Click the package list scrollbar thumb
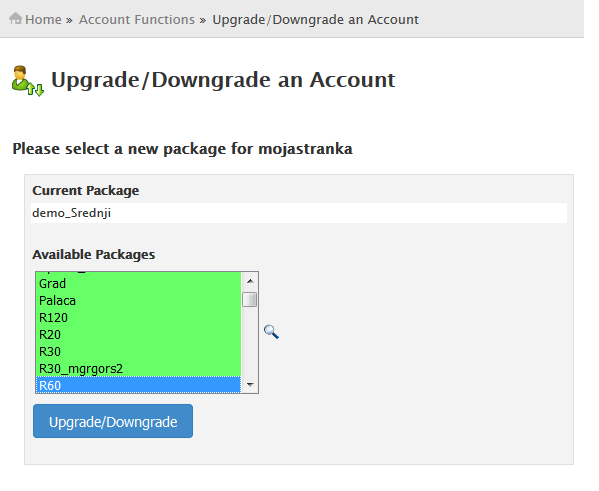Viewport: 599px width, 491px height. pyautogui.click(x=249, y=300)
